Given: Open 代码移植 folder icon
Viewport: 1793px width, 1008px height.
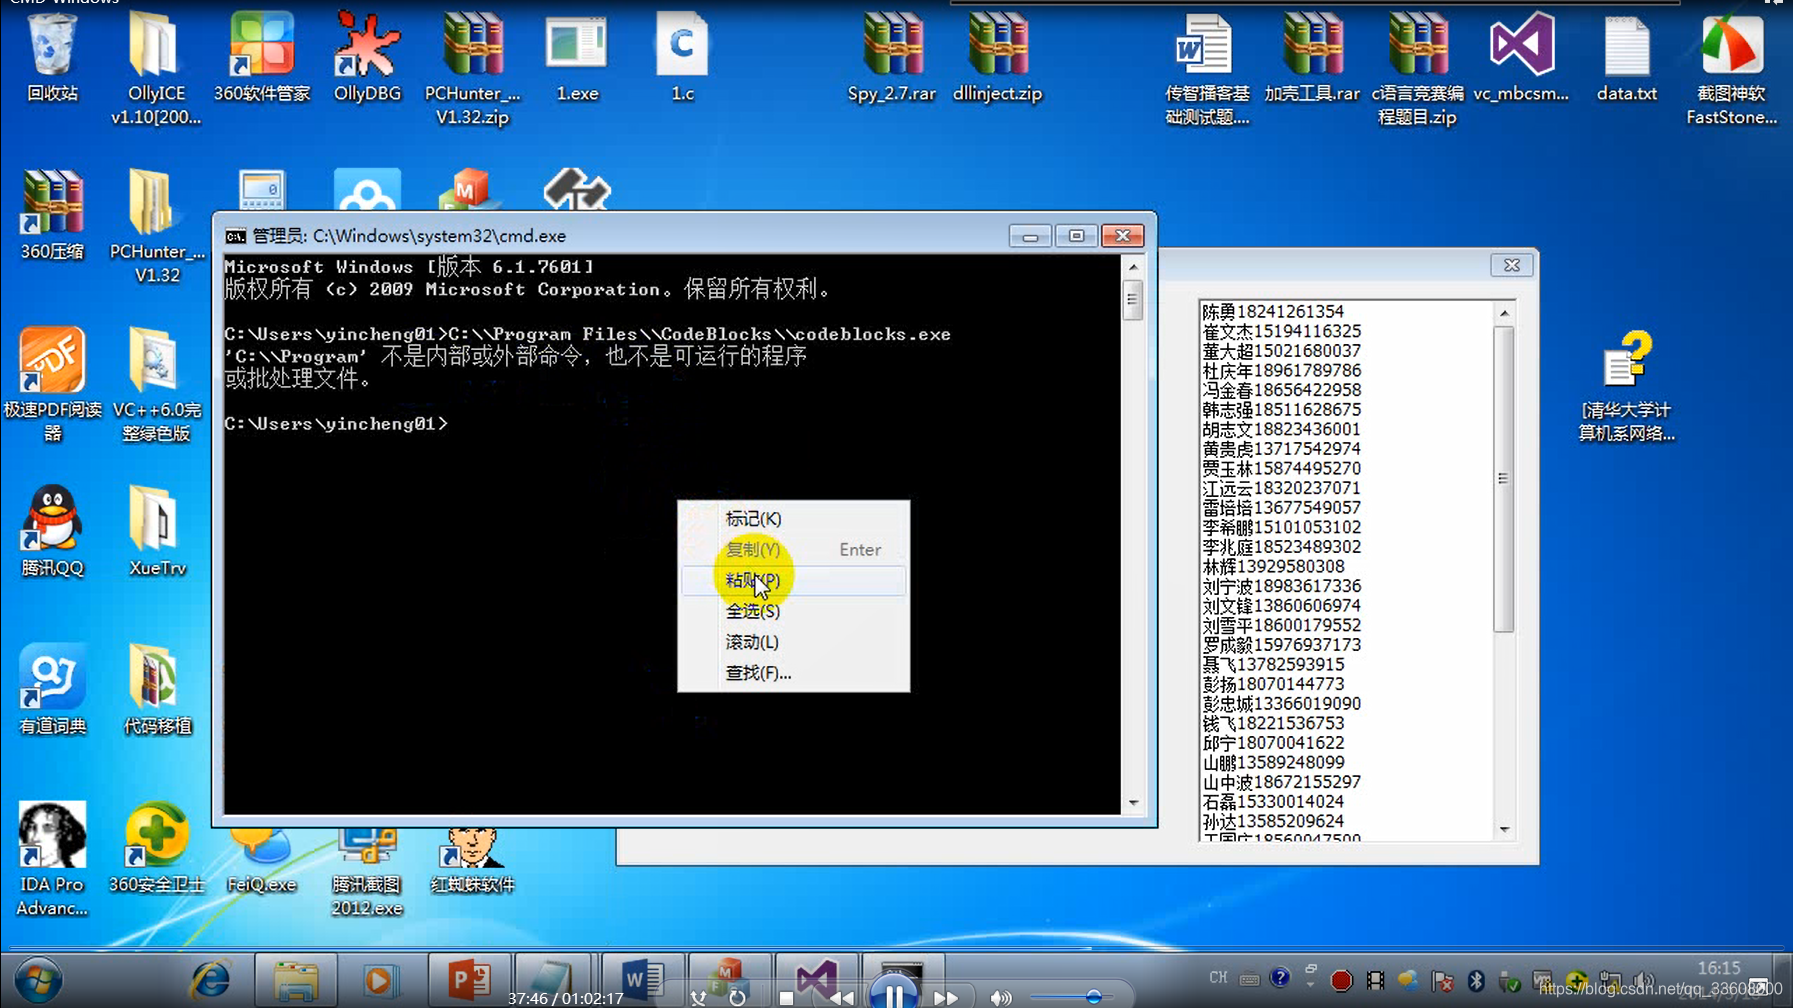Looking at the screenshot, I should tap(156, 690).
